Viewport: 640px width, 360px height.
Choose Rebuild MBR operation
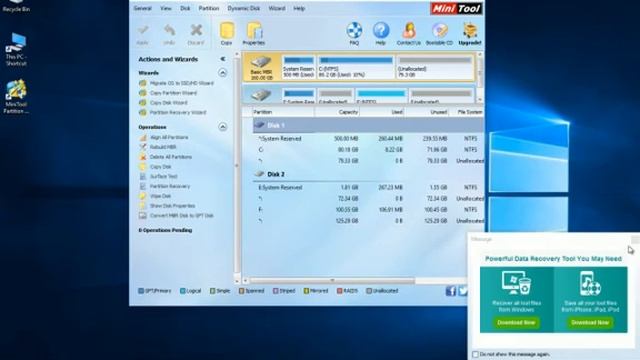(x=158, y=147)
